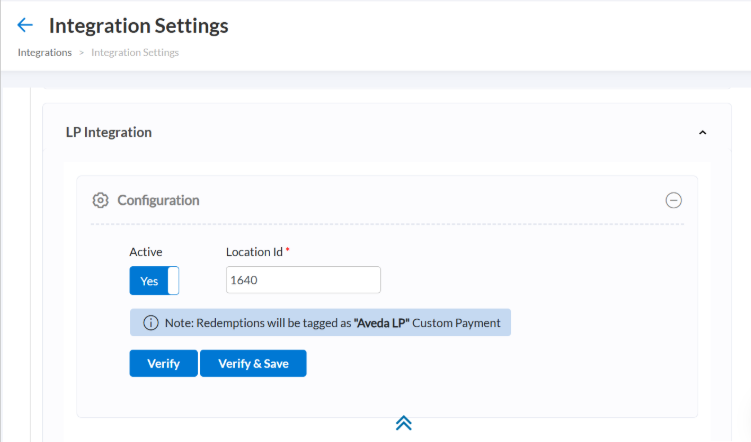Click the Location Id field label
This screenshot has height=442, width=751.
[x=255, y=252]
